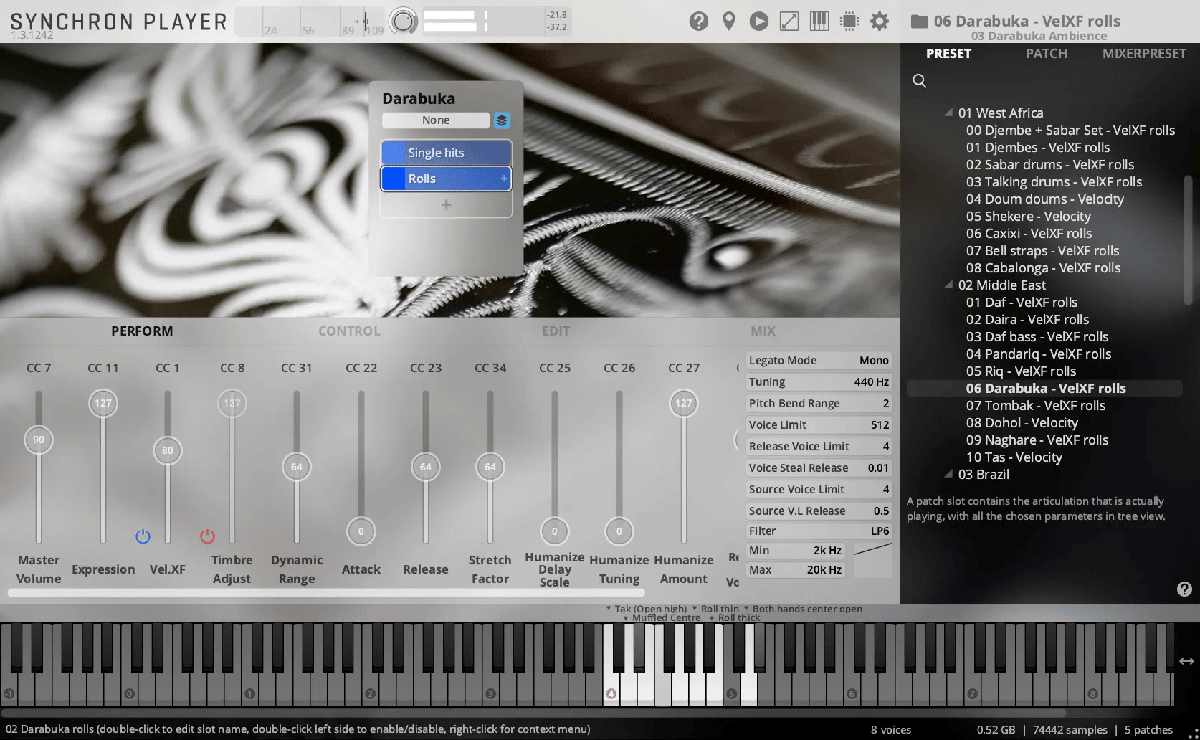Click the Master Volume slider handle
The image size is (1200, 740).
pyautogui.click(x=39, y=440)
